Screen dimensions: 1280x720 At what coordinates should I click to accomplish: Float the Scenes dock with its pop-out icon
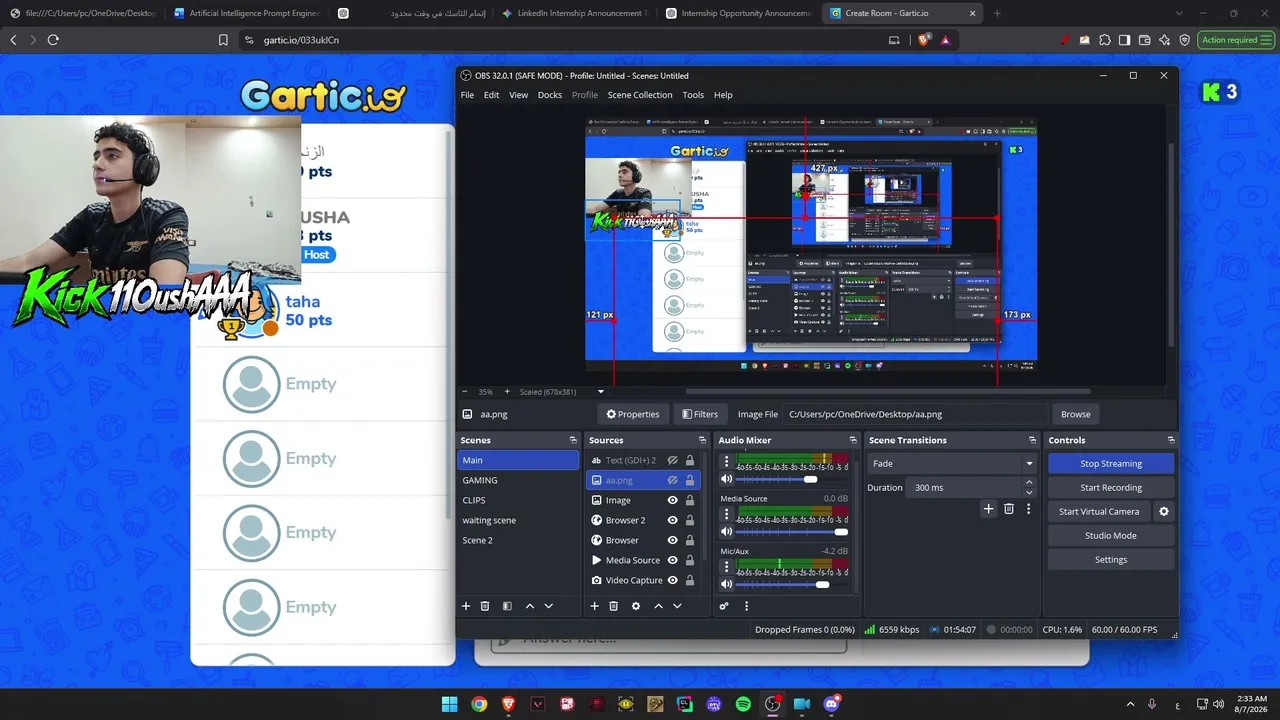coord(573,440)
